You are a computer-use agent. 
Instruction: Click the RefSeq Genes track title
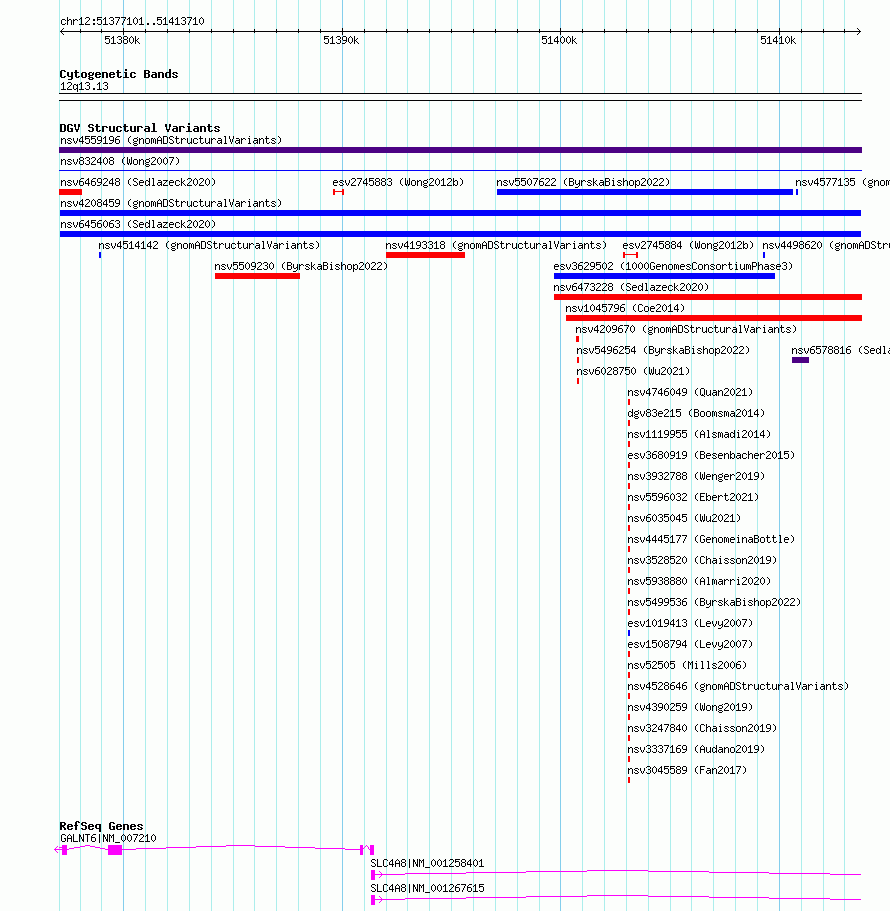[x=101, y=826]
